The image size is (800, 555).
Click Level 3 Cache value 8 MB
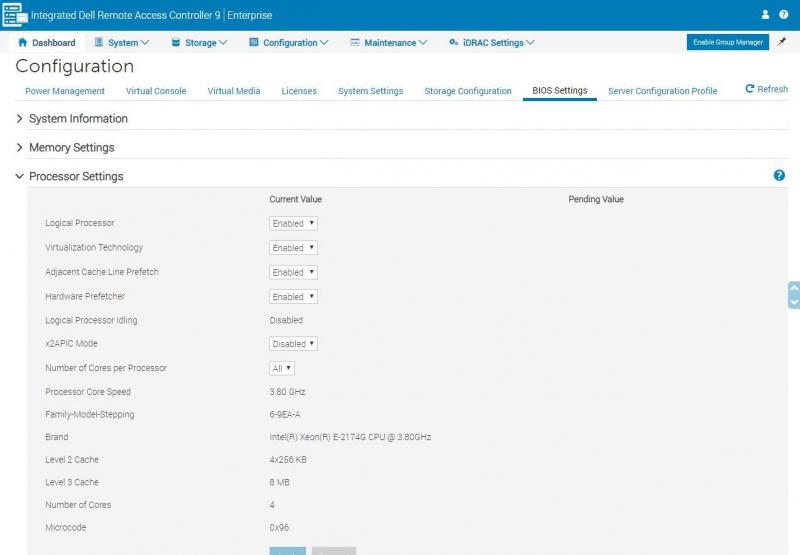coord(279,482)
